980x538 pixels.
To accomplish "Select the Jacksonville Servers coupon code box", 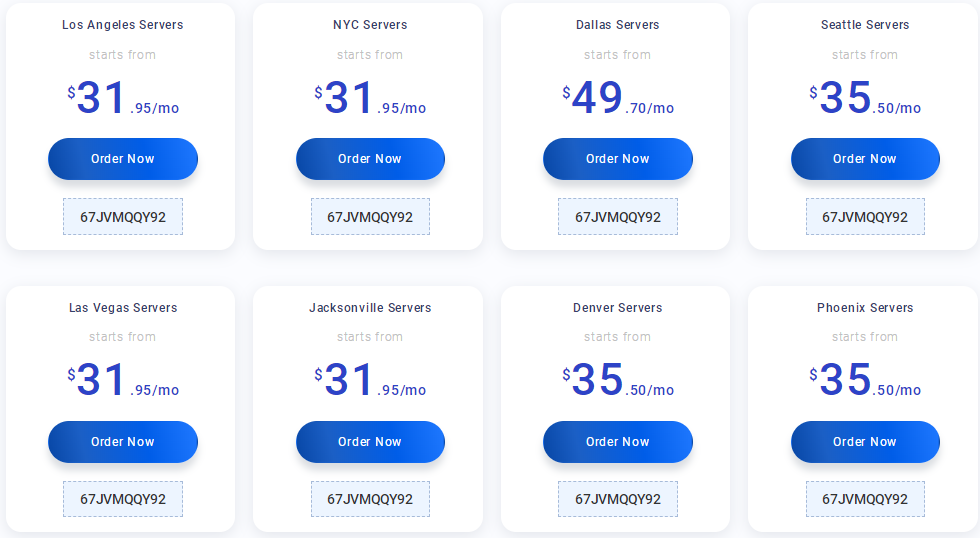I will (370, 499).
